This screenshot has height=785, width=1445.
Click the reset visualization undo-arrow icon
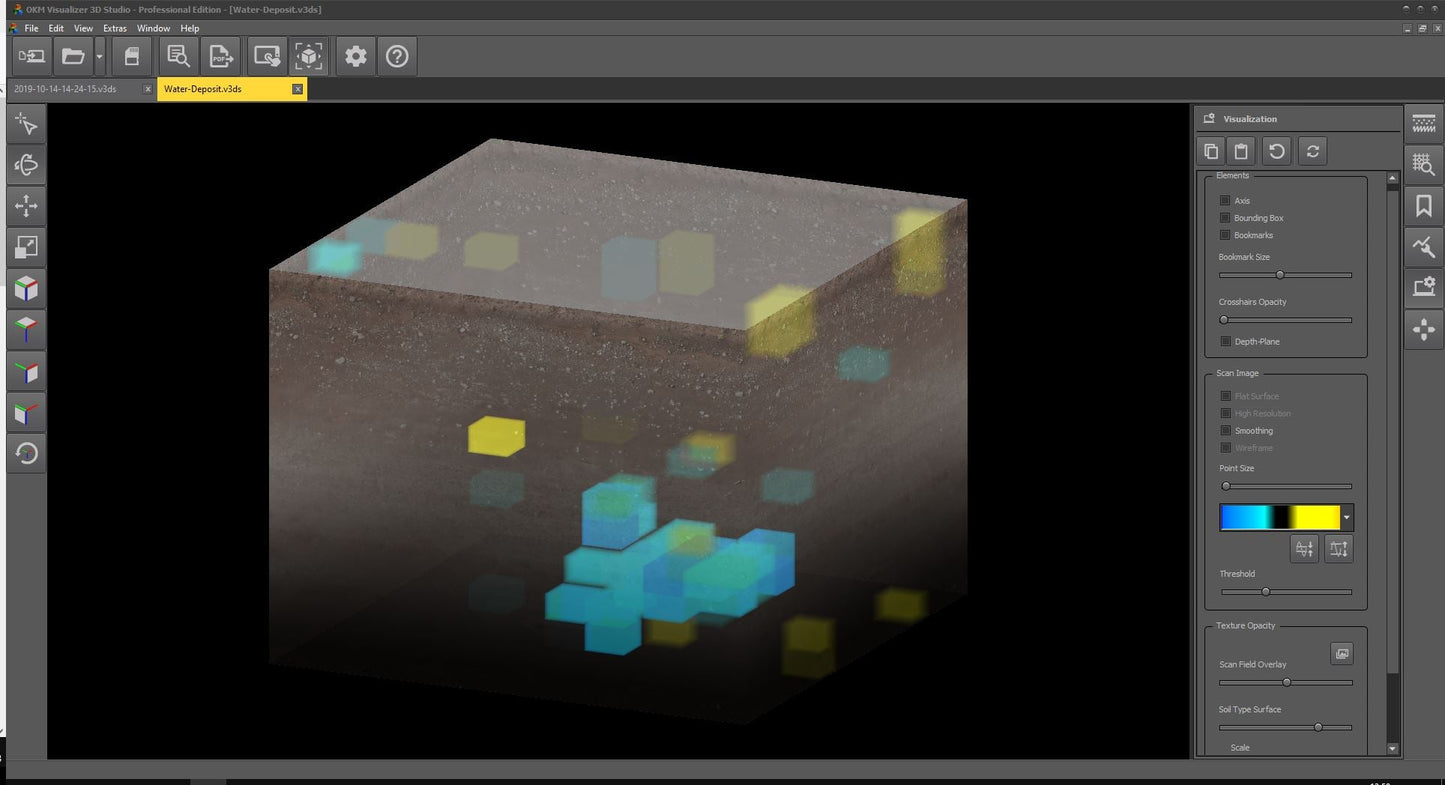pos(1276,152)
